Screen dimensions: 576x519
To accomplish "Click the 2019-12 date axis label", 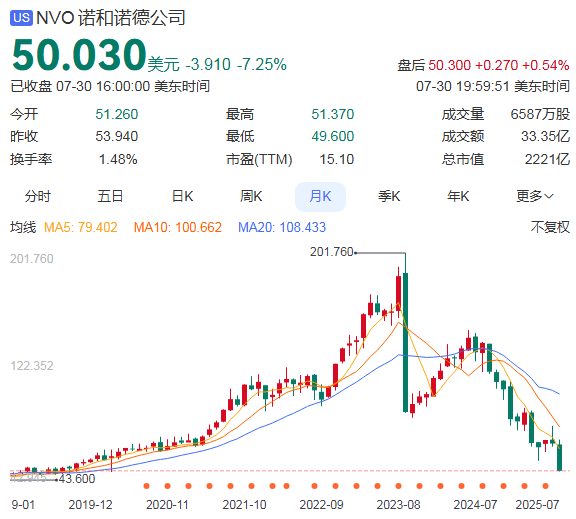I will [x=90, y=505].
